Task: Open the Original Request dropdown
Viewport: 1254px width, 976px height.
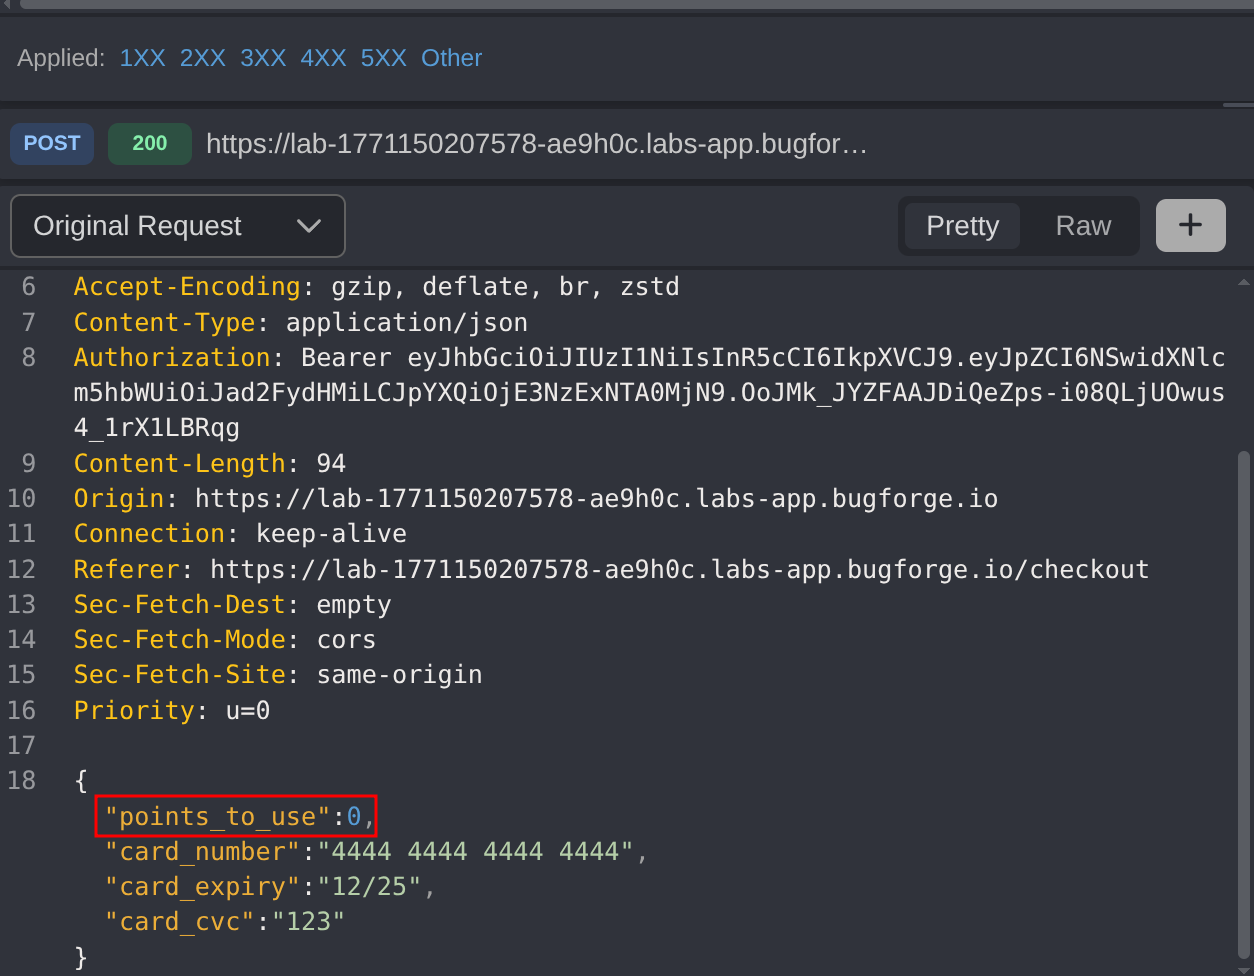Action: click(x=178, y=226)
